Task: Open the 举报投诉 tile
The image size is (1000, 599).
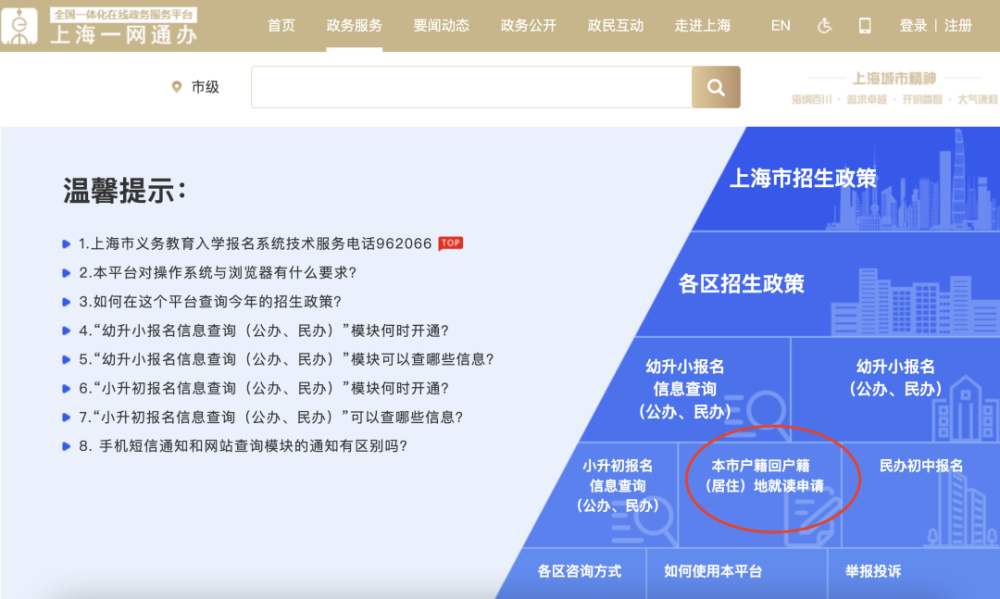Action: point(873,571)
